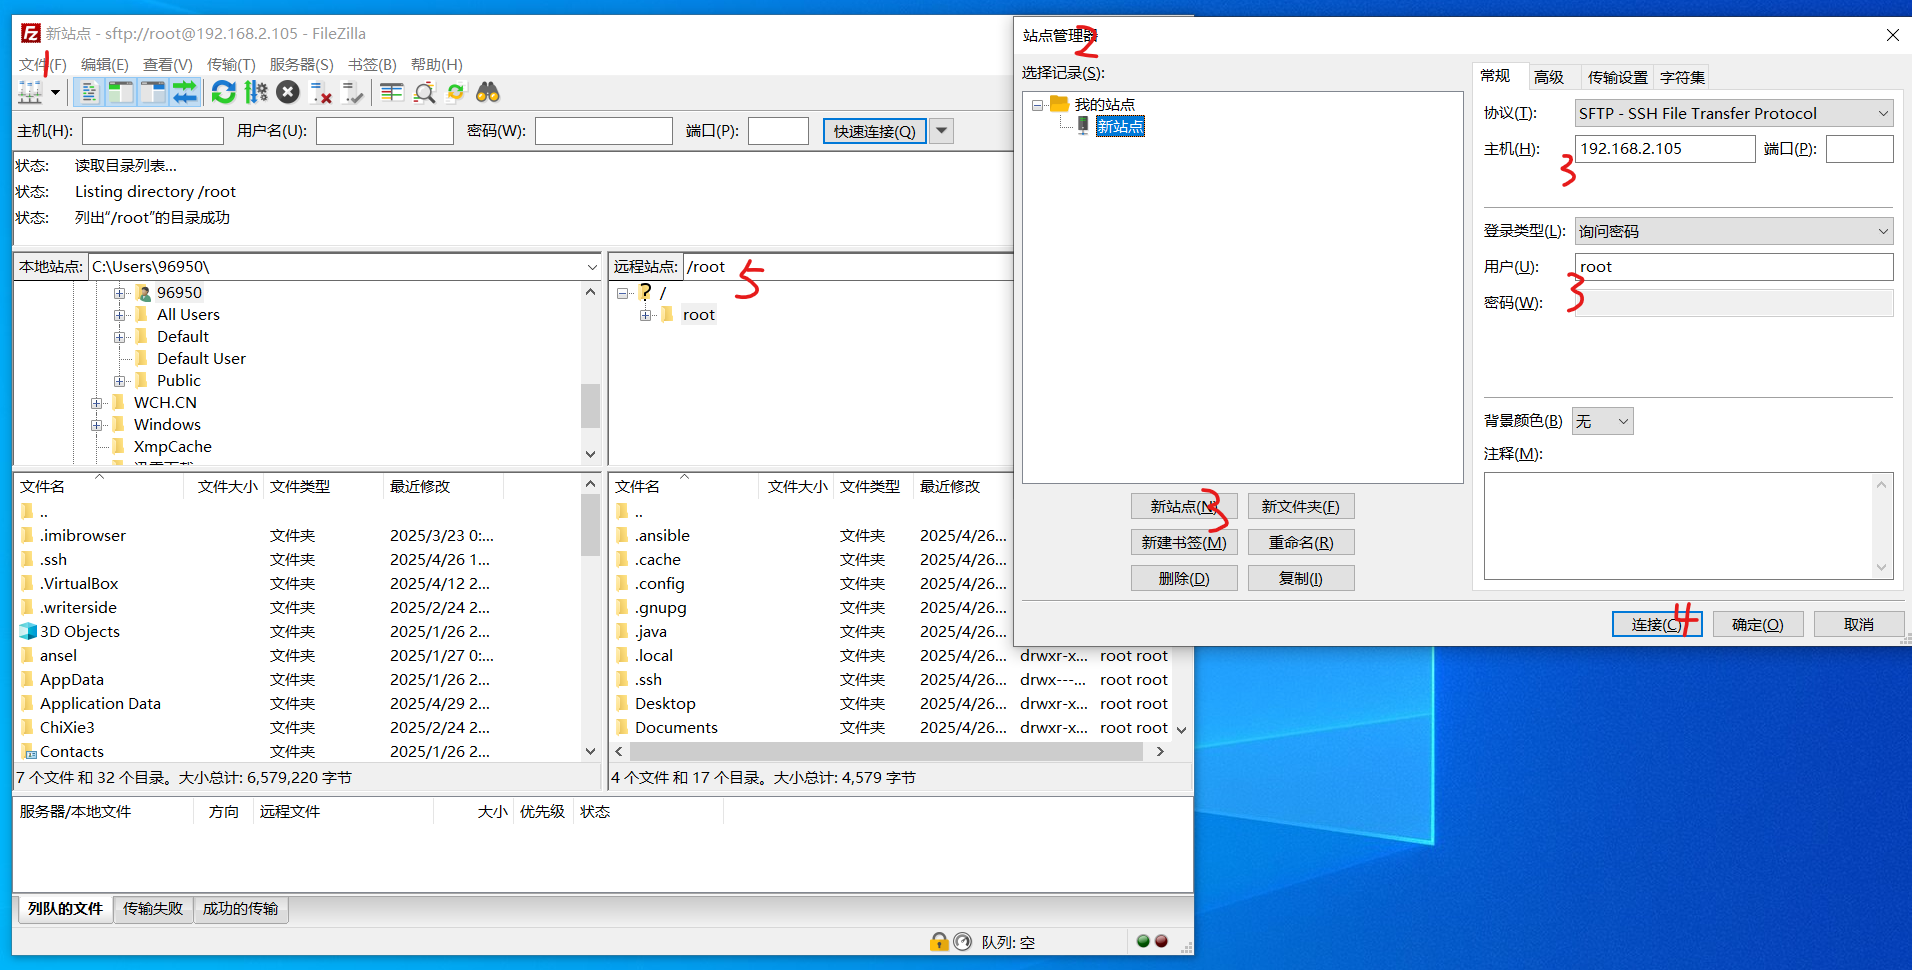
Task: Click the directory comparison binoculars icon
Action: 487,92
